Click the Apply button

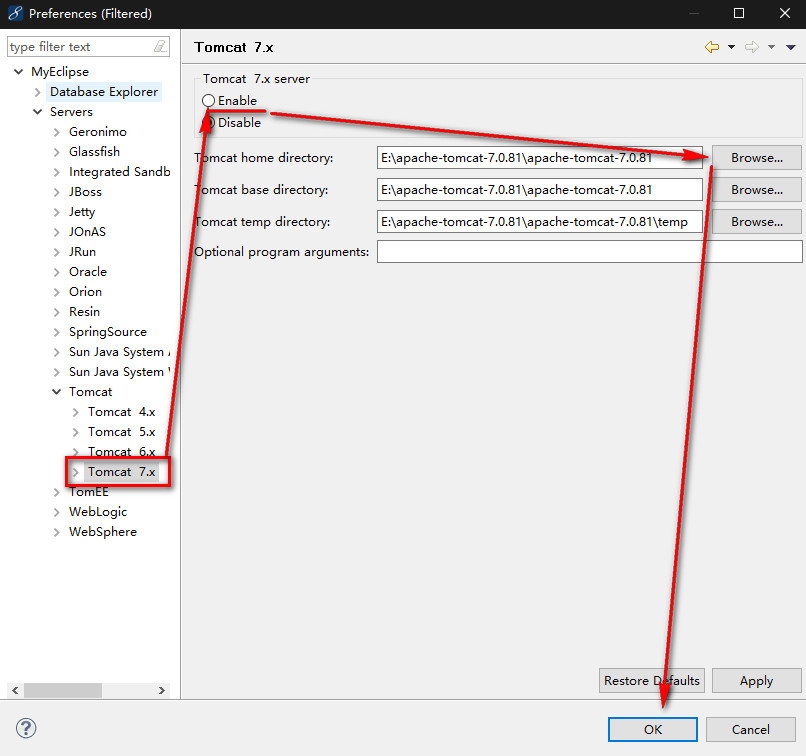point(757,680)
